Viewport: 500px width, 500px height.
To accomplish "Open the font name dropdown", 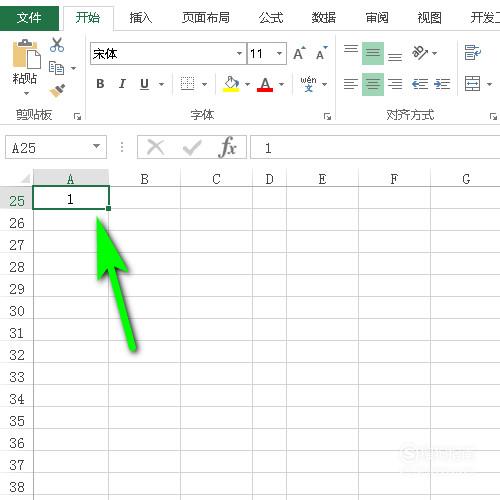I will coord(239,53).
